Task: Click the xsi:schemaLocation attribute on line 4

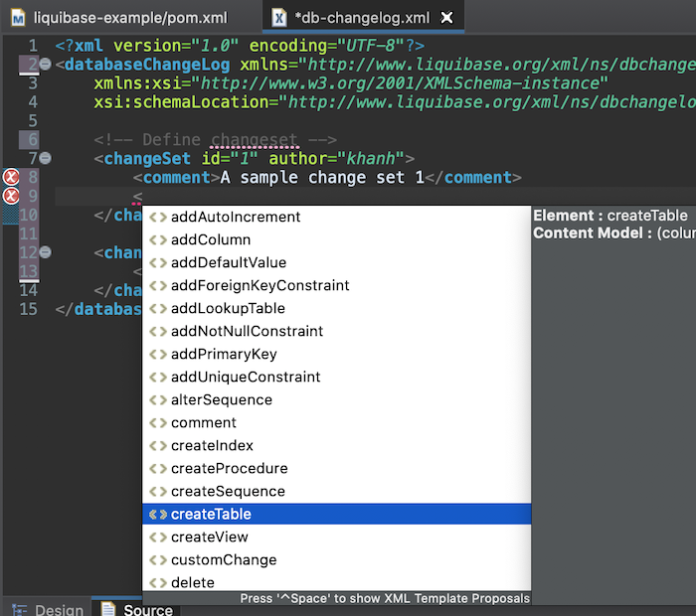Action: click(x=395, y=102)
